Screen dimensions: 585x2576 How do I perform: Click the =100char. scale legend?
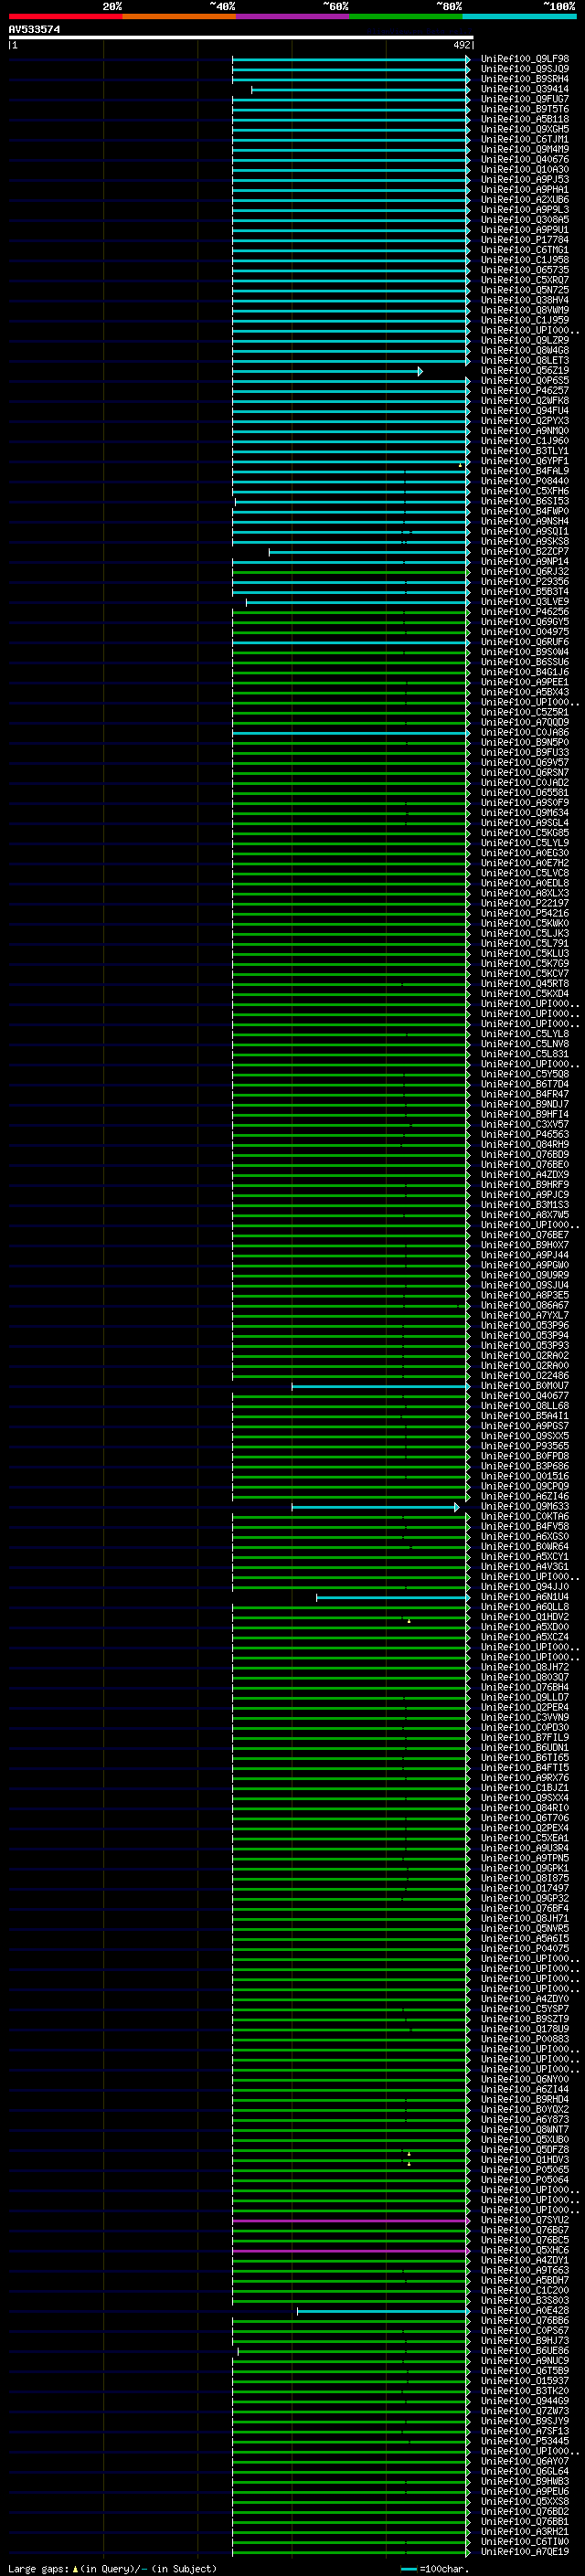click(435, 2568)
